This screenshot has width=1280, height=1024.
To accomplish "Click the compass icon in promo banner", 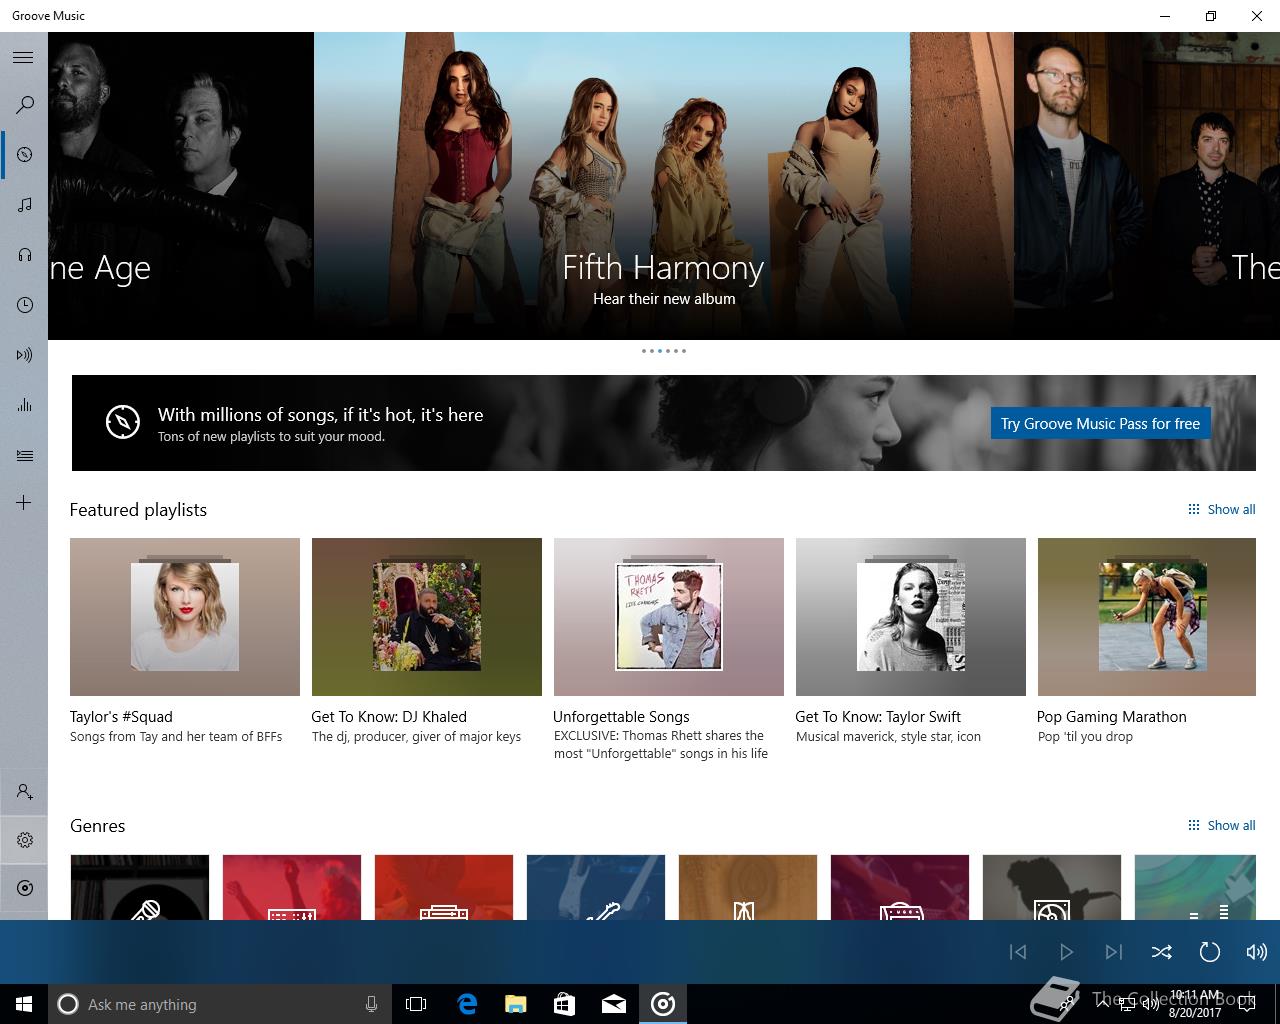I will [123, 422].
